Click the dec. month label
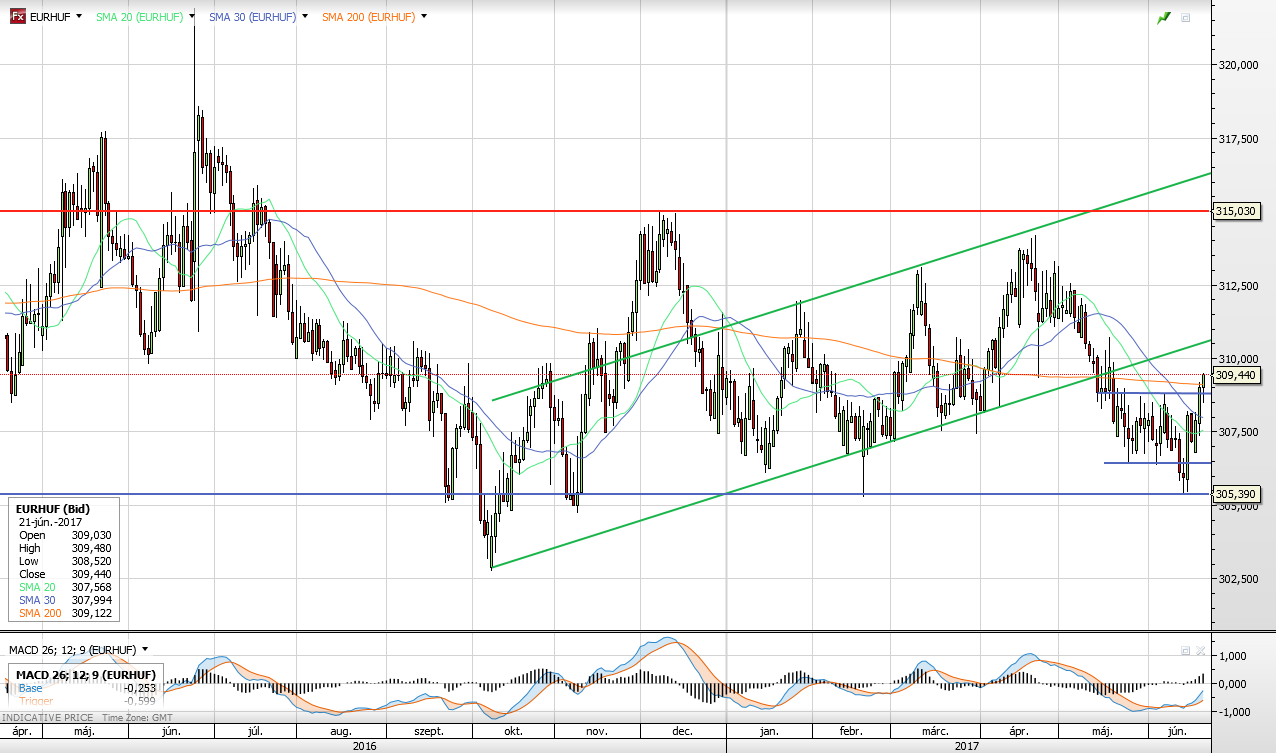This screenshot has width=1276, height=753. [683, 732]
